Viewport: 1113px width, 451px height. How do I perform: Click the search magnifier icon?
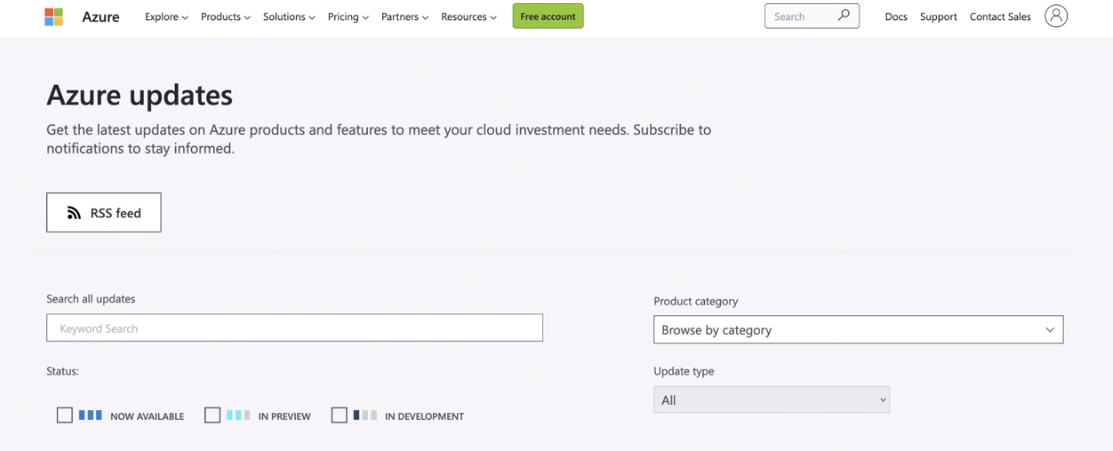(x=843, y=15)
